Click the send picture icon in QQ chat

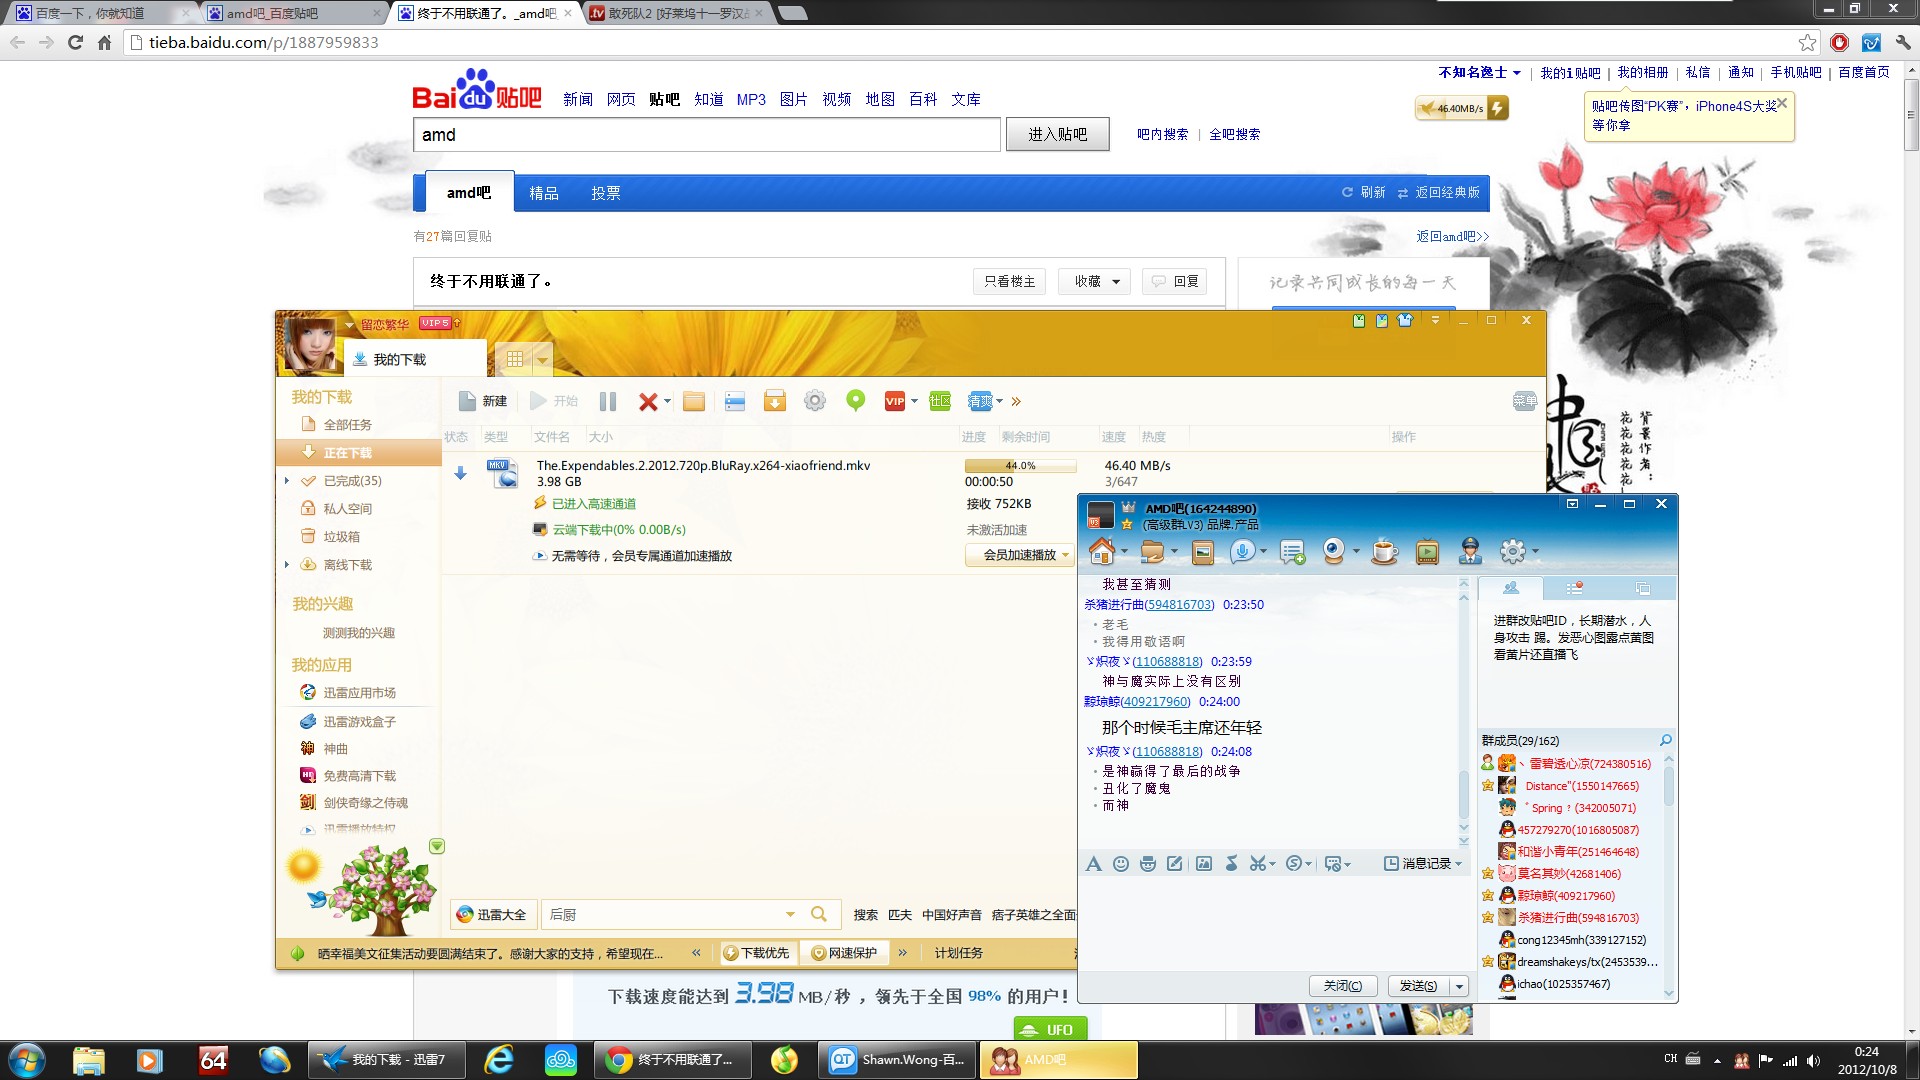point(1204,864)
